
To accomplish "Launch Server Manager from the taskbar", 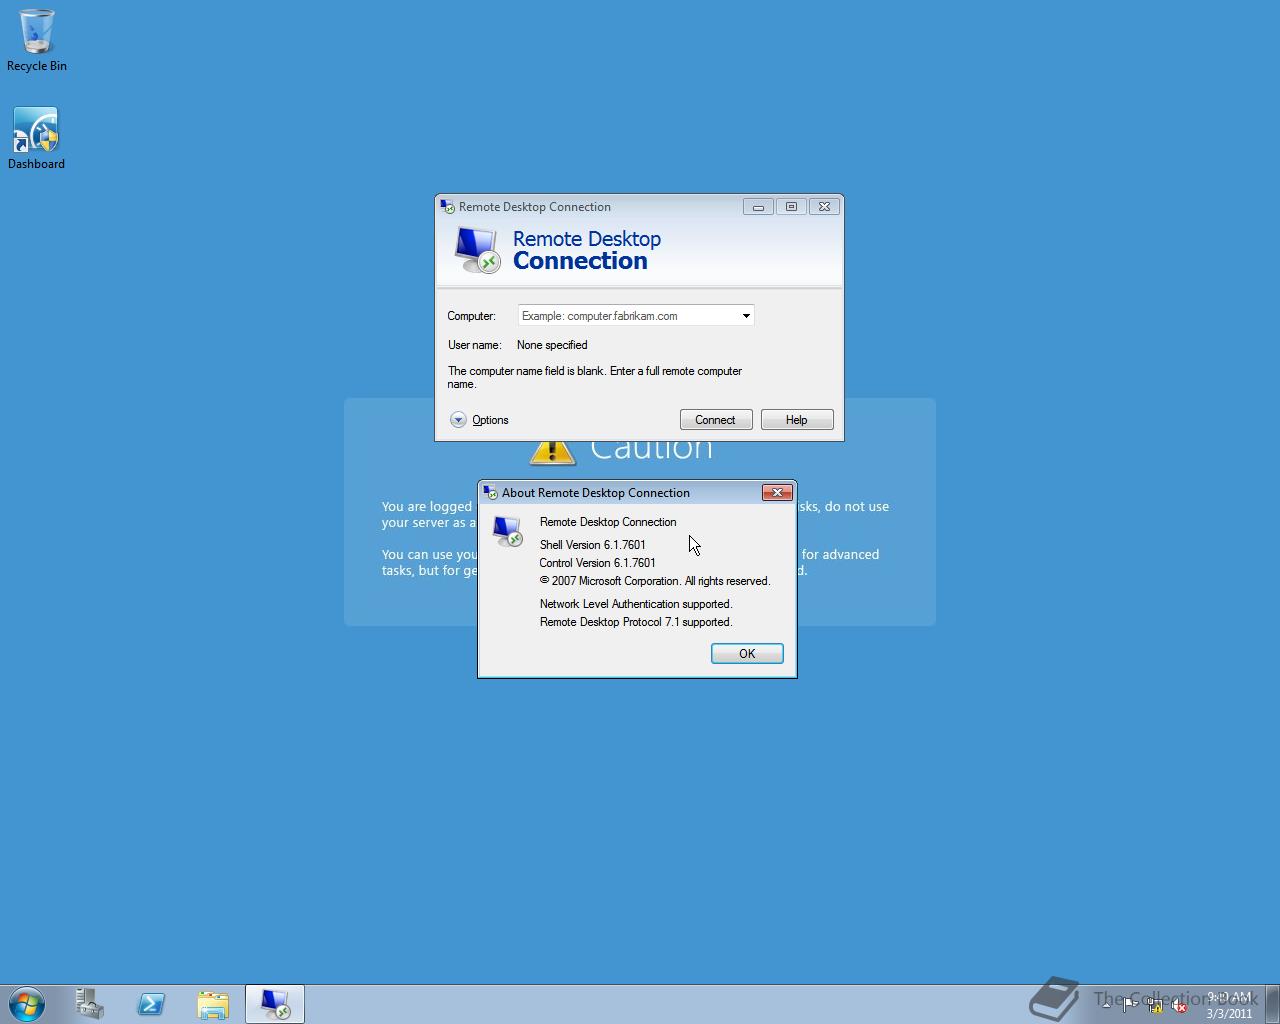I will (x=90, y=1004).
